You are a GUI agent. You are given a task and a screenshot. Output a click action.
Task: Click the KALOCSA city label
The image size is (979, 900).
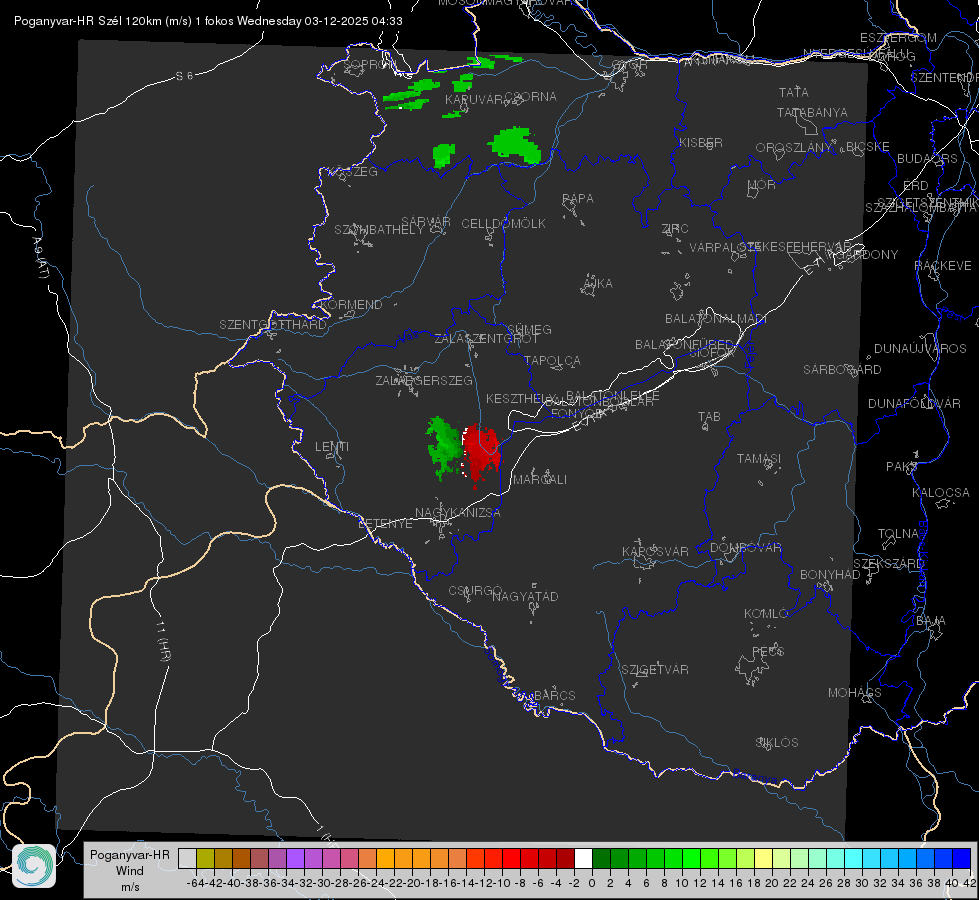pyautogui.click(x=941, y=493)
